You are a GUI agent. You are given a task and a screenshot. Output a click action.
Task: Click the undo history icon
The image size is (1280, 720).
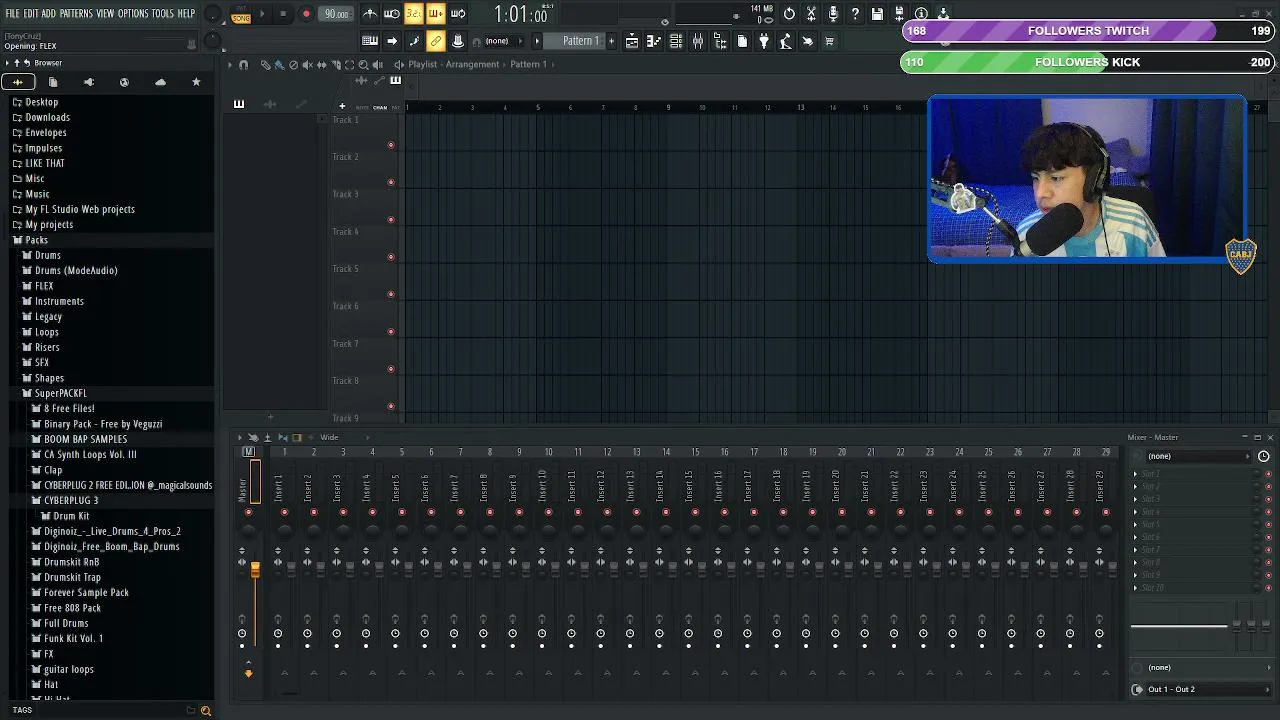(789, 14)
